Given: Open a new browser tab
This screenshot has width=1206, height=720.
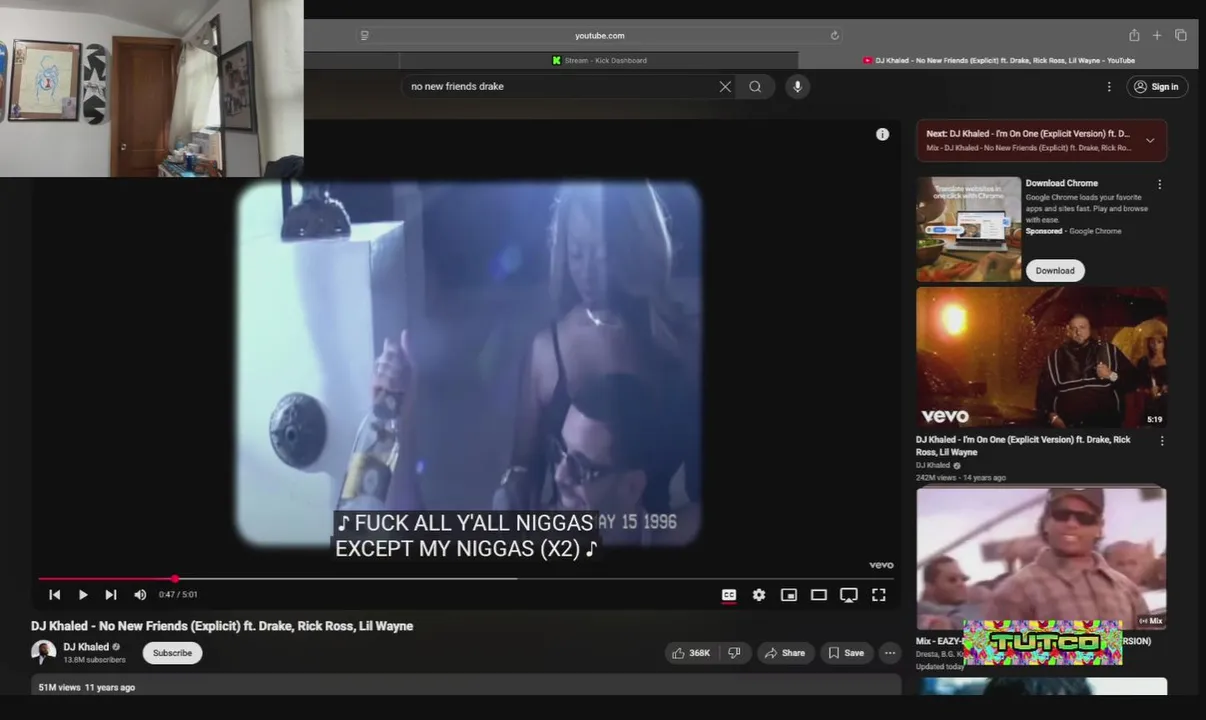Looking at the screenshot, I should (1157, 35).
